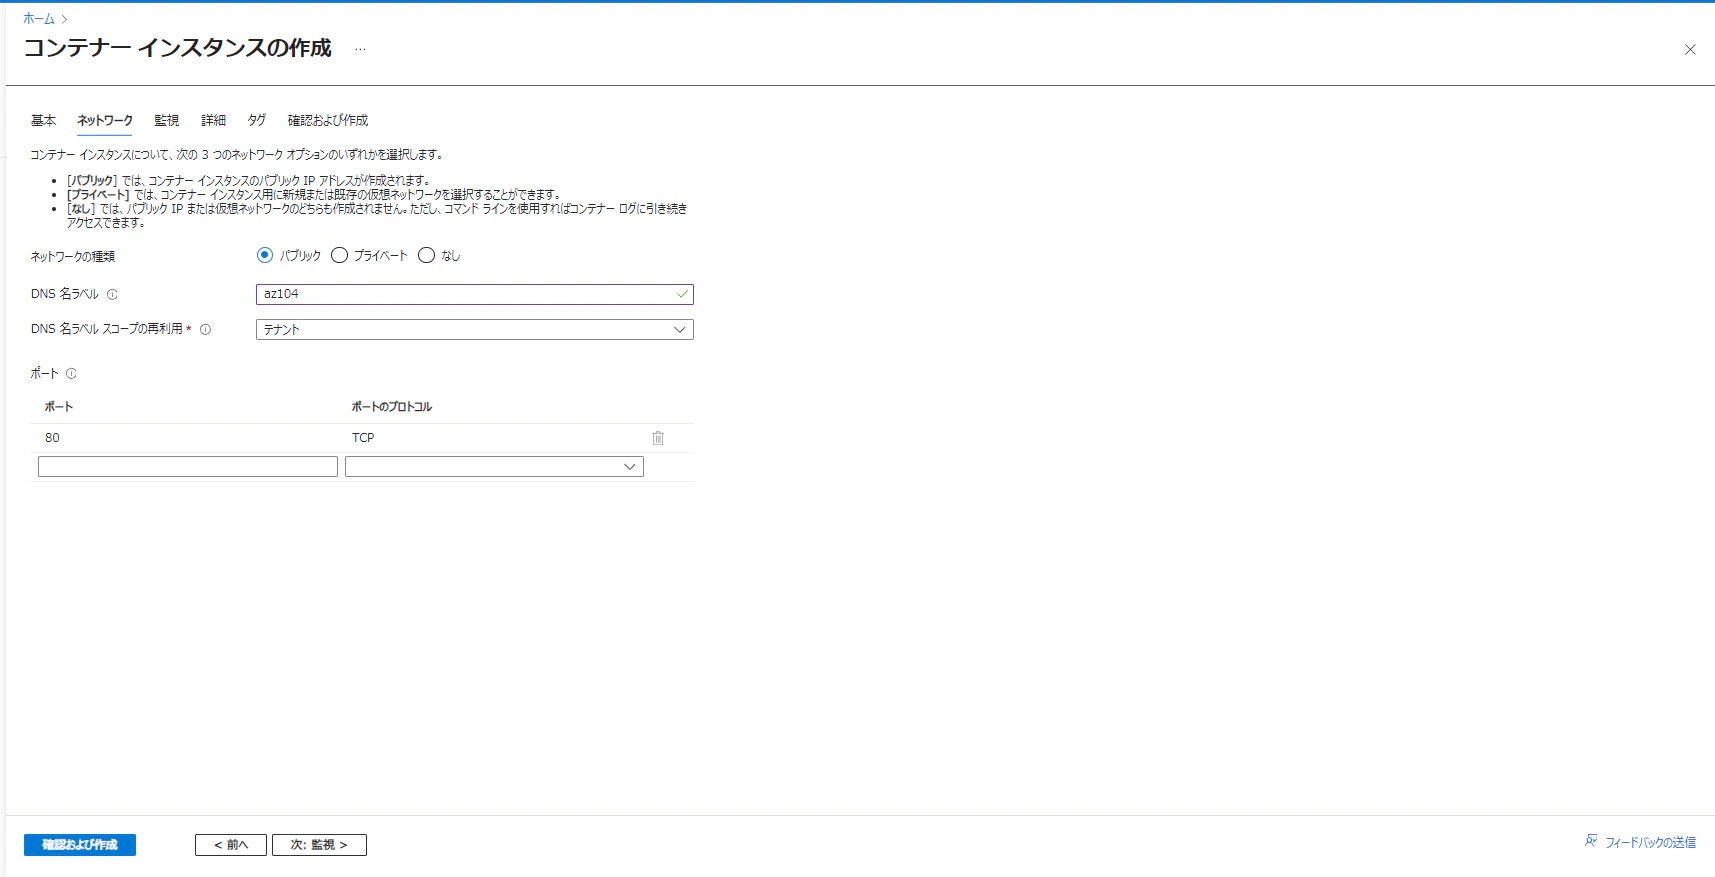Select the プライベート network type
The image size is (1715, 877).
click(339, 255)
